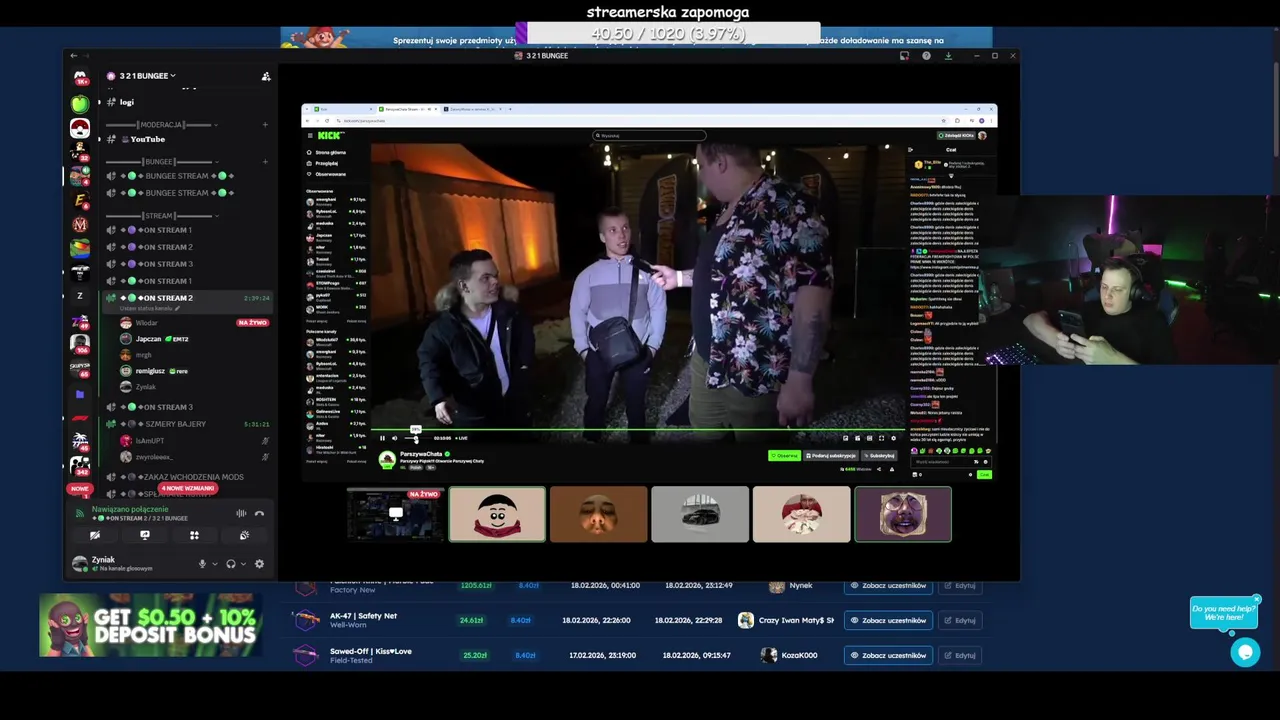Add channel in BUNGEE category plus icon
1280x720 pixels.
click(x=265, y=161)
